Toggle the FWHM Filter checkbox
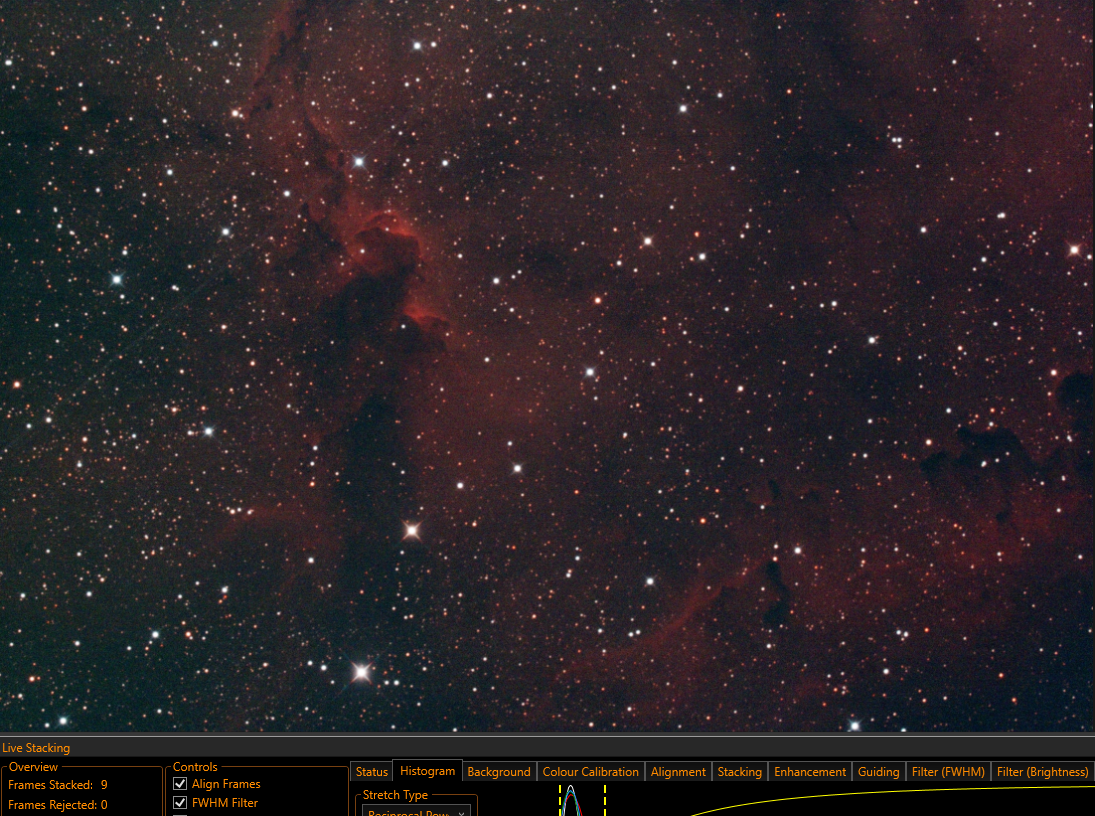Viewport: 1095px width, 816px height. coord(180,803)
